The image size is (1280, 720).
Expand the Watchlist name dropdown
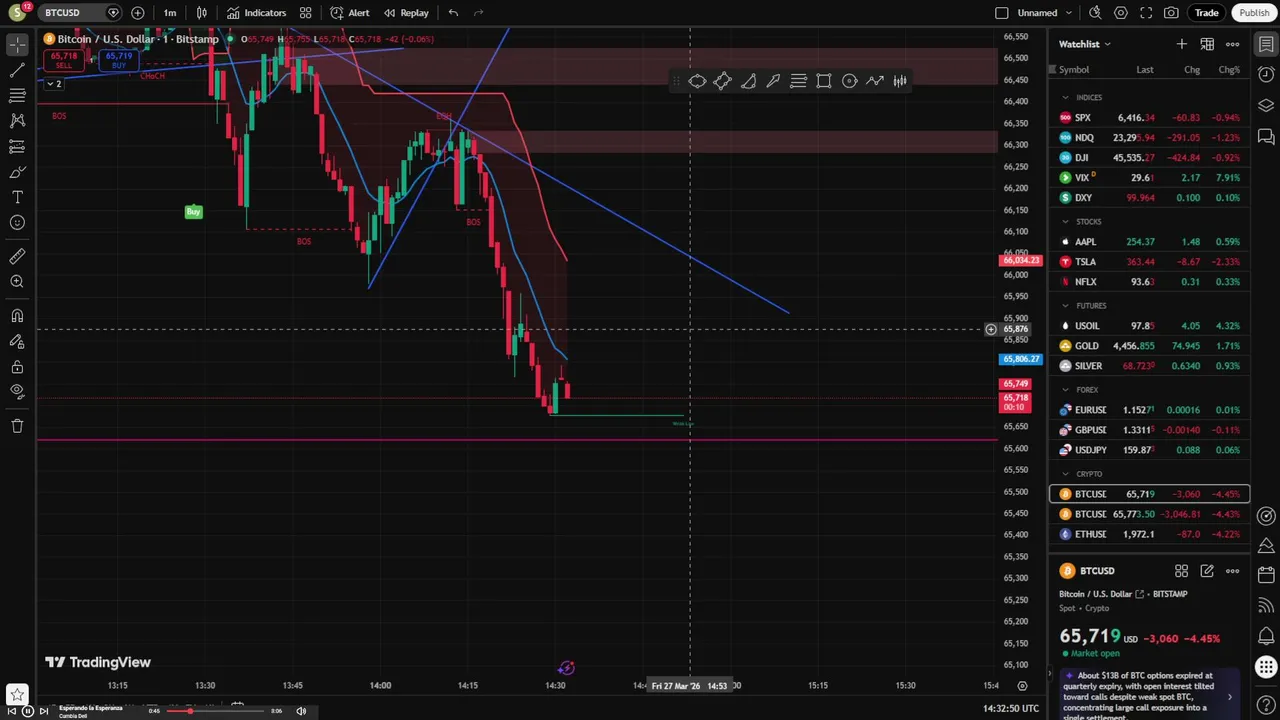[1085, 44]
